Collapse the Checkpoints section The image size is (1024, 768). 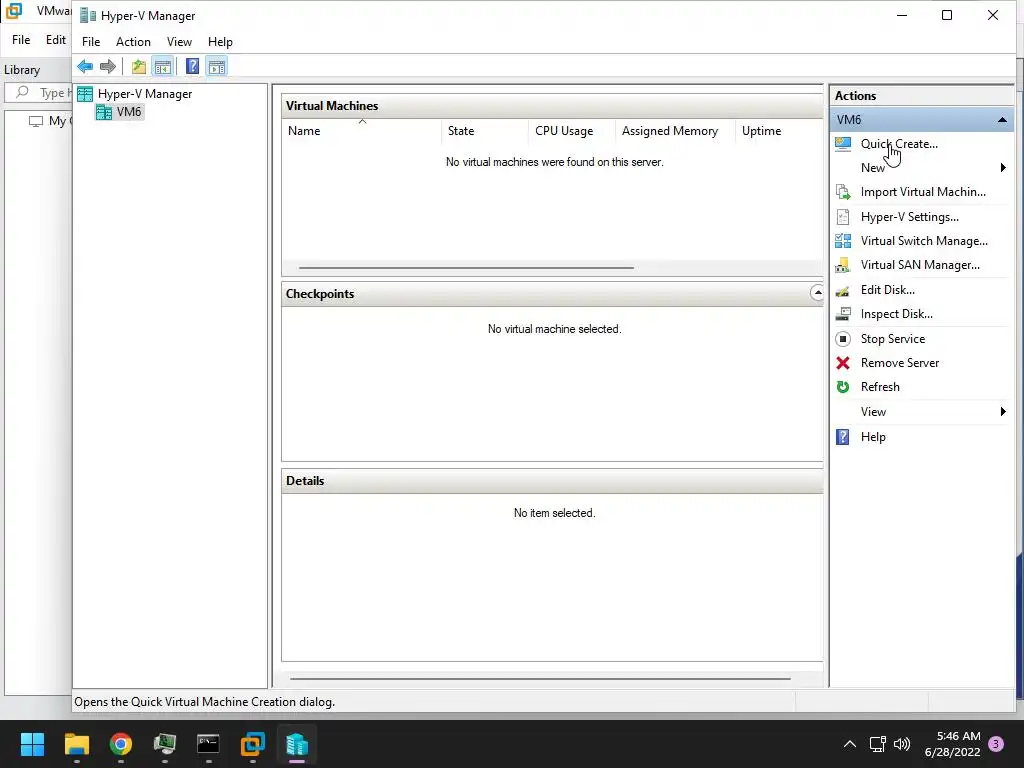pos(817,293)
